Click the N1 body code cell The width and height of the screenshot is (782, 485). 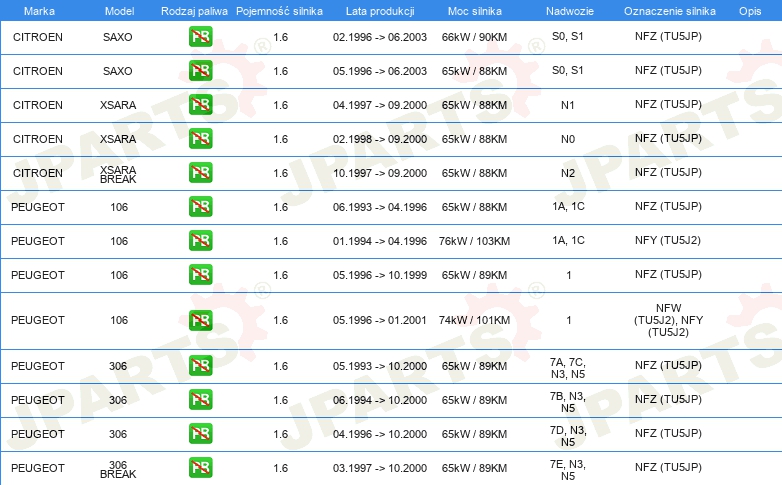coord(568,105)
